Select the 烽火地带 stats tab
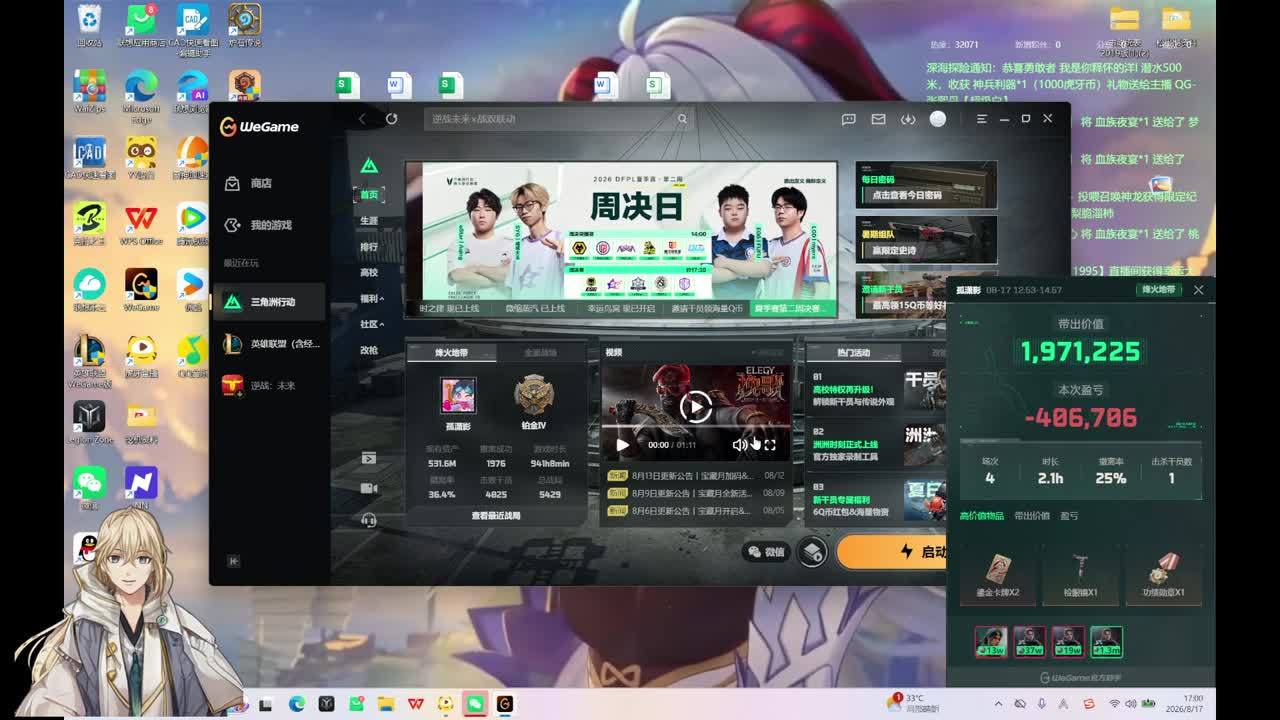 (451, 353)
